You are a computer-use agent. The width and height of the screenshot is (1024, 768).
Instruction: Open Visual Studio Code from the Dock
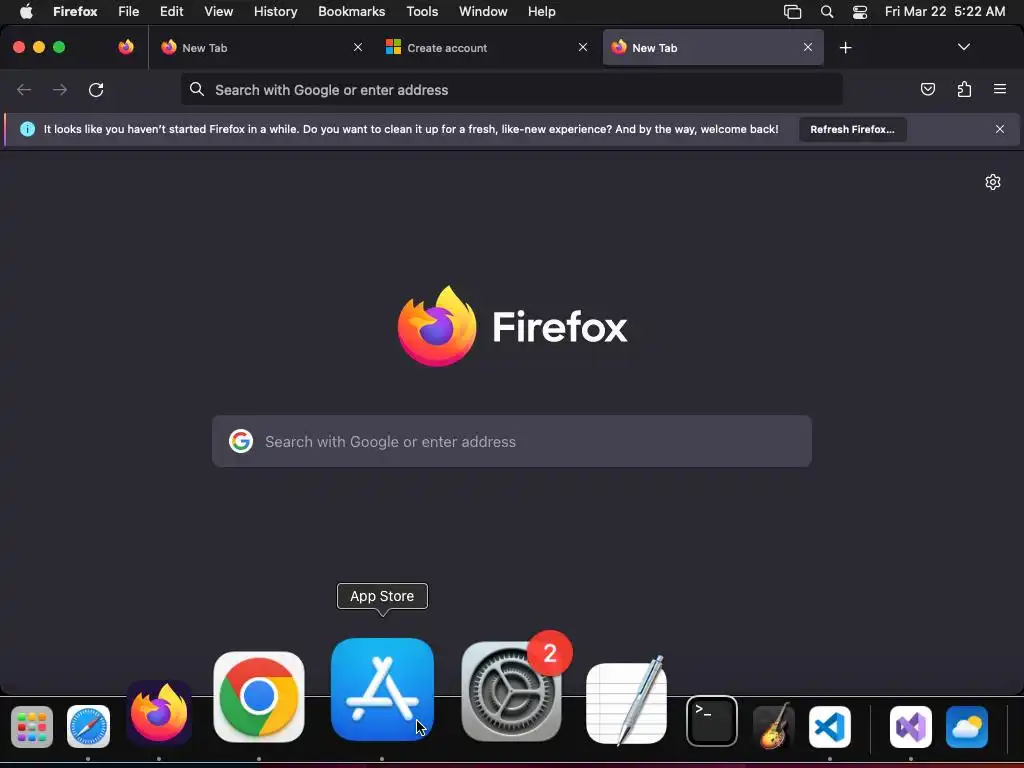coord(830,726)
